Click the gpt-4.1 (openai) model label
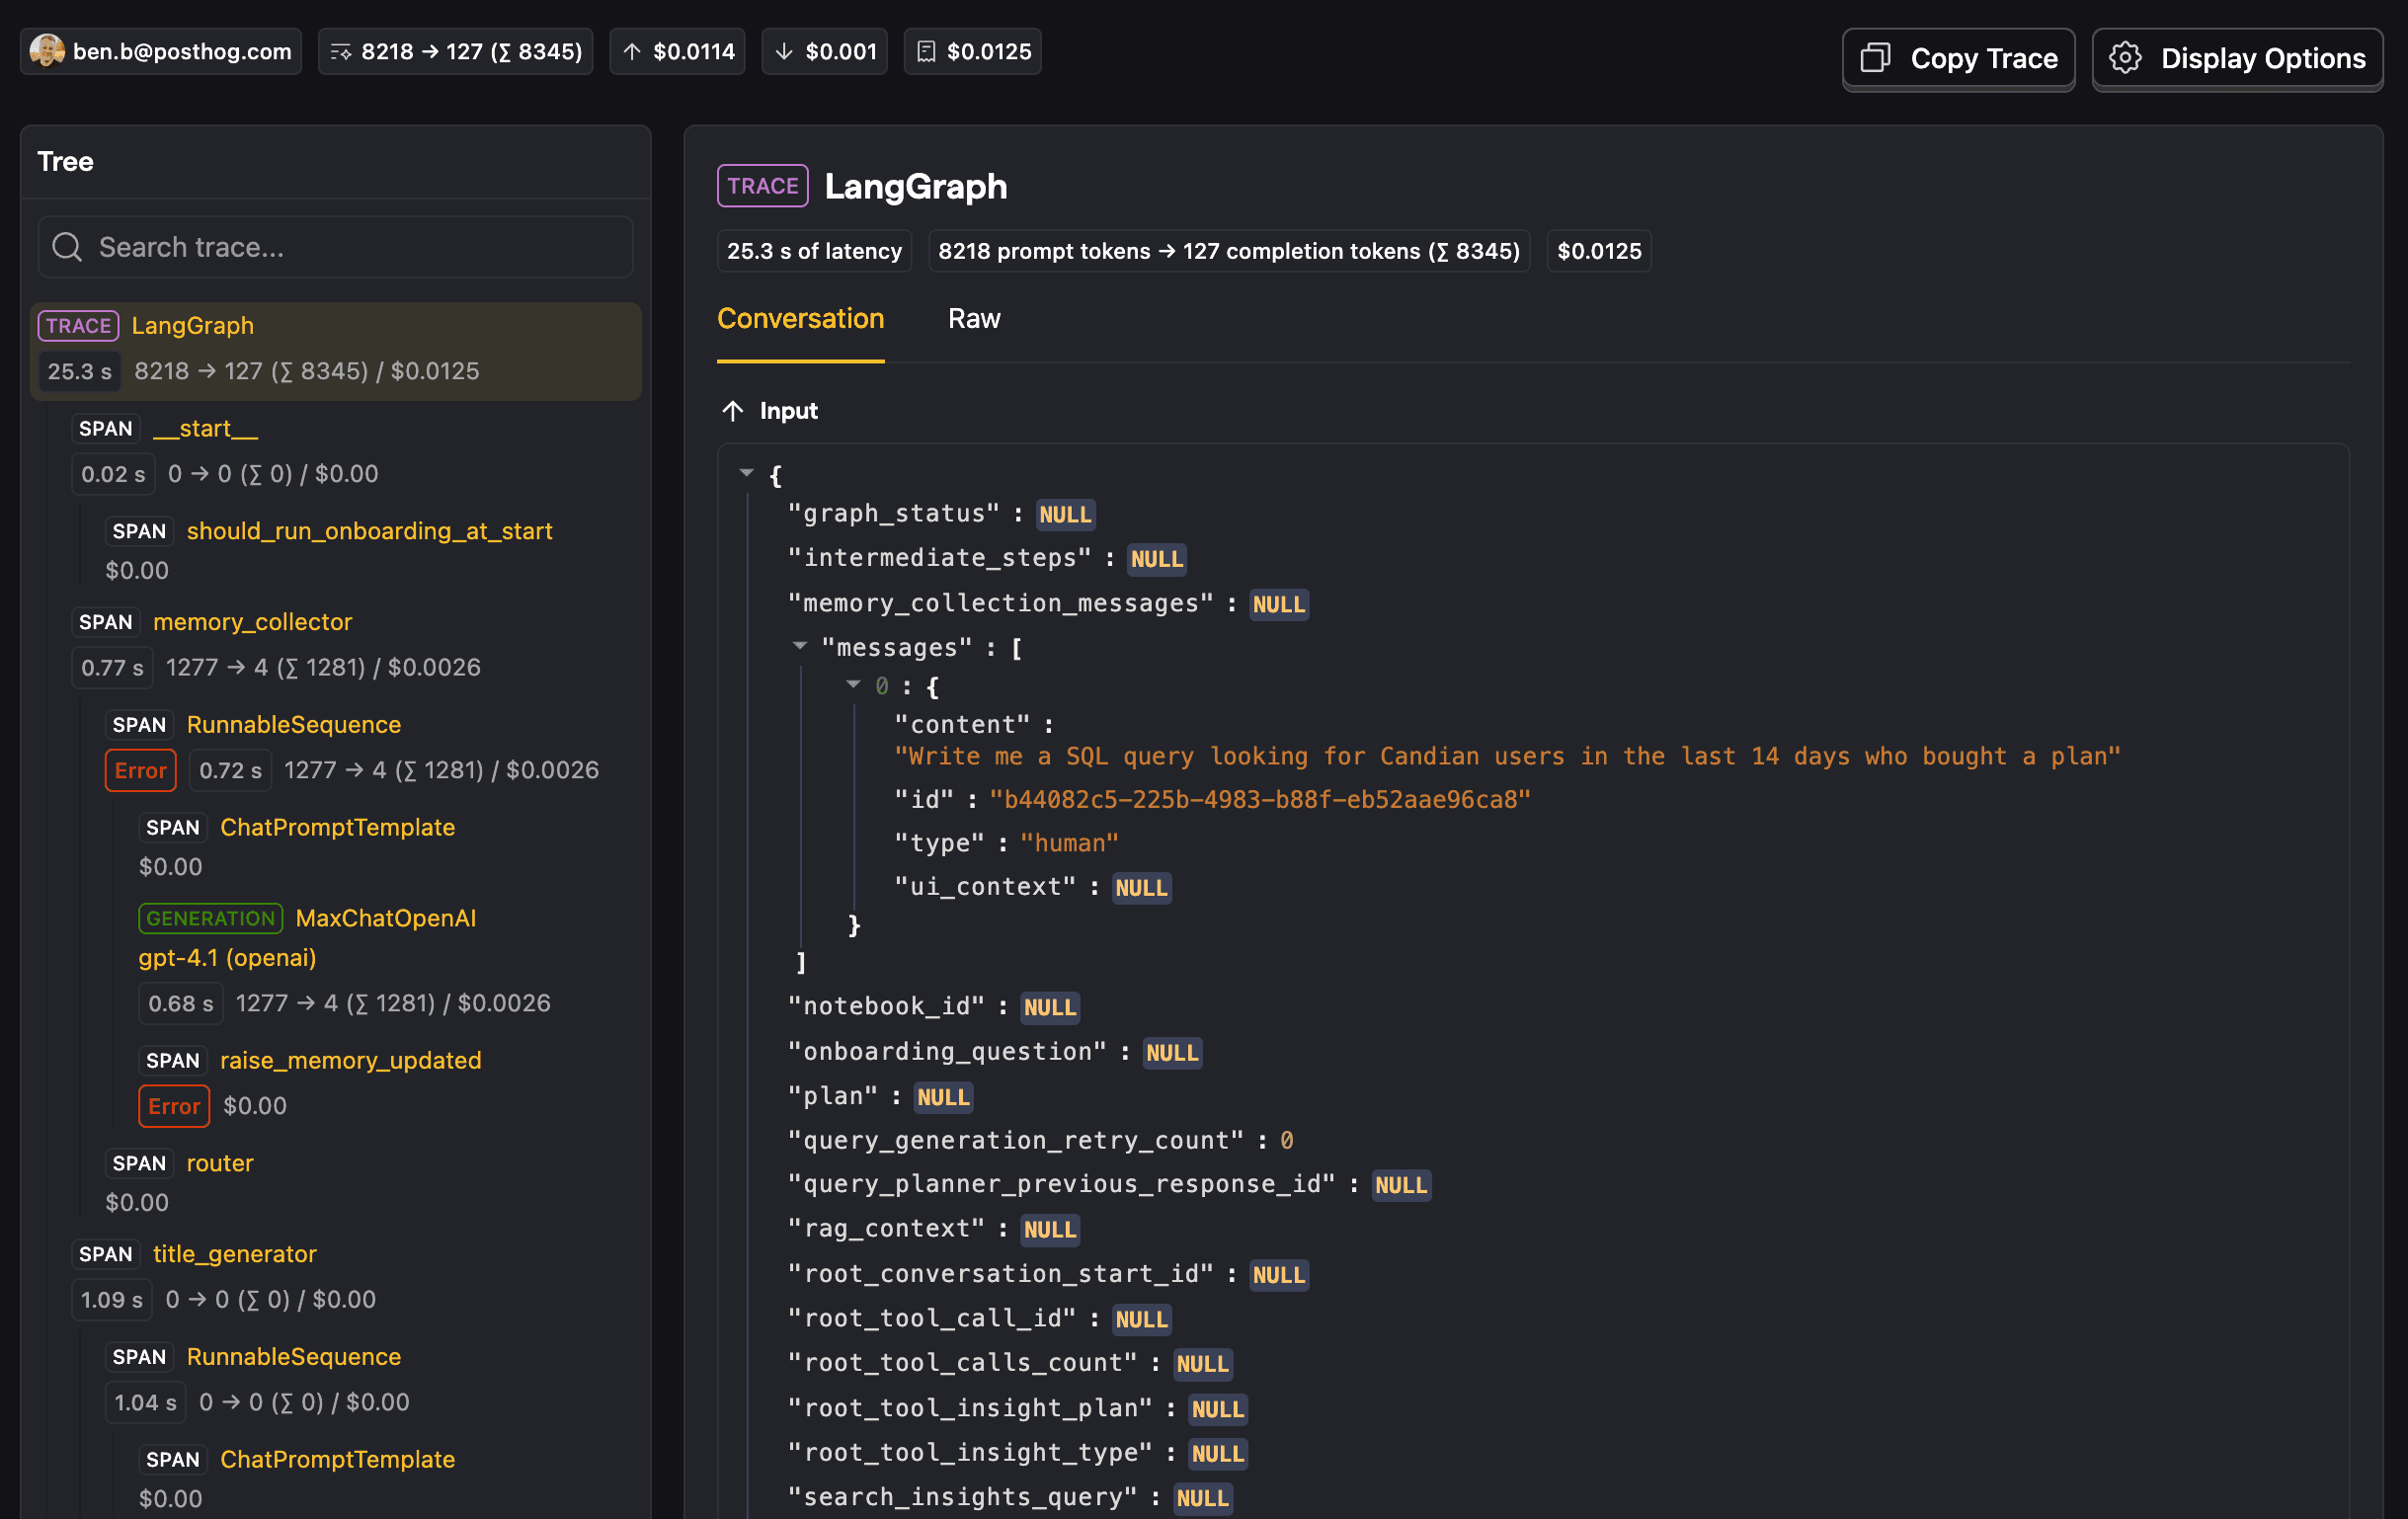Viewport: 2408px width, 1519px height. tap(227, 958)
